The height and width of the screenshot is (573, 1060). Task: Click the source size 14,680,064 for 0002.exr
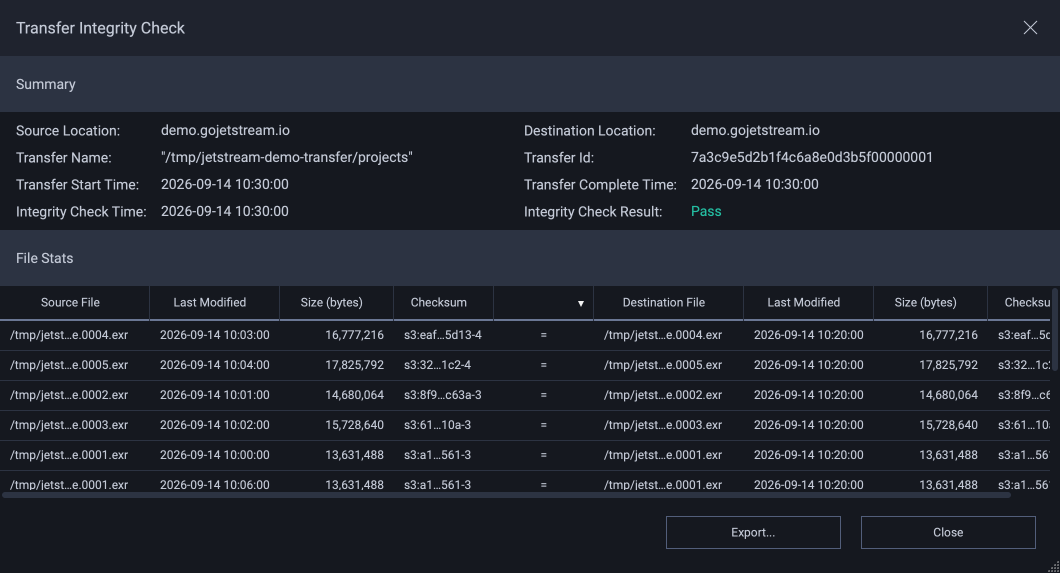point(354,395)
